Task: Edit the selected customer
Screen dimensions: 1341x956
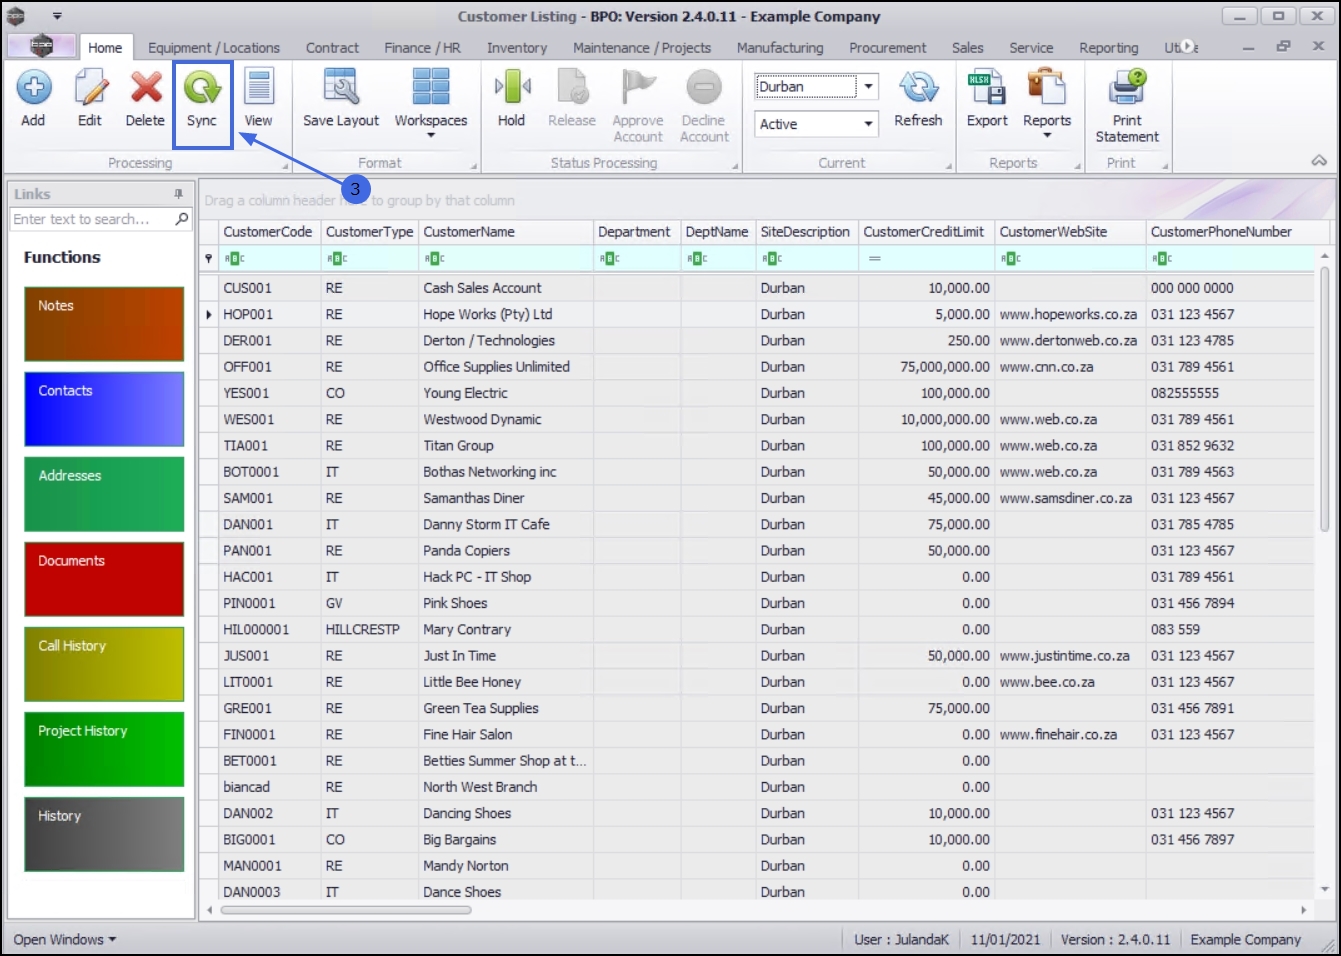Action: point(90,98)
